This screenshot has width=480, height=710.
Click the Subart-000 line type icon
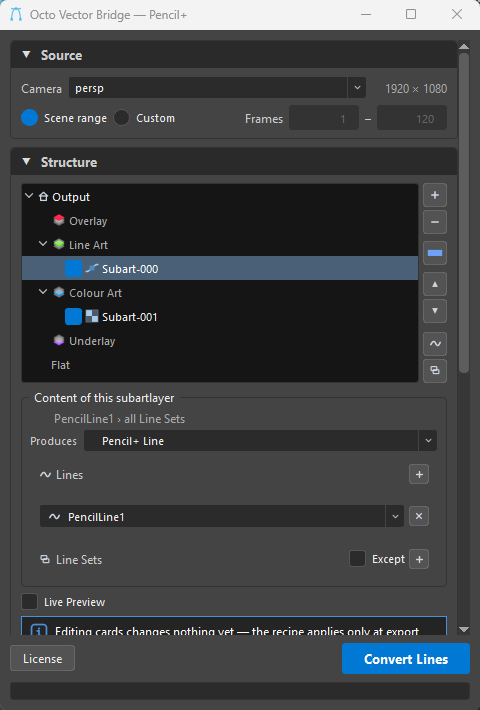92,269
